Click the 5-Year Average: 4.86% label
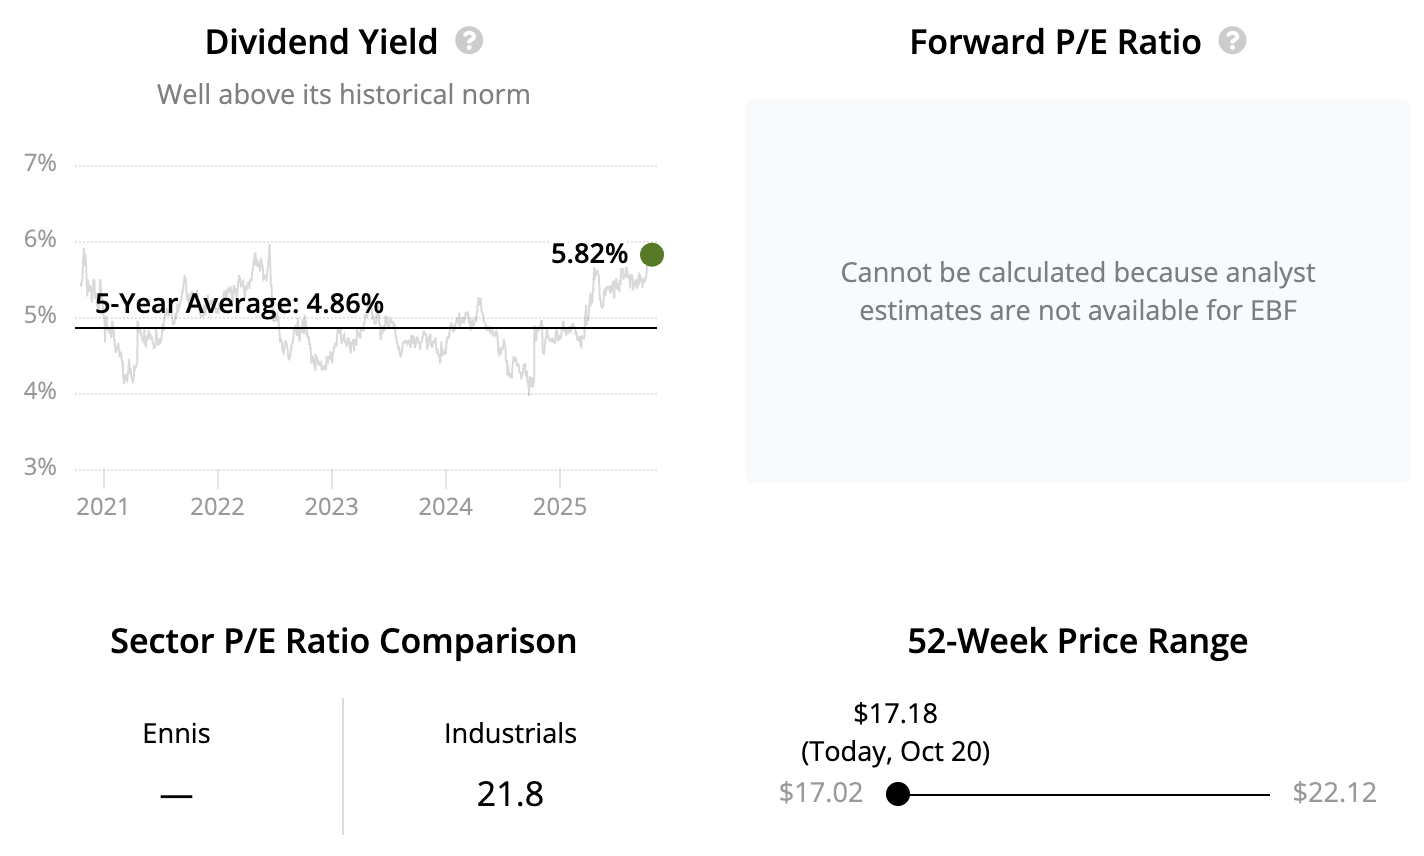 coord(239,303)
